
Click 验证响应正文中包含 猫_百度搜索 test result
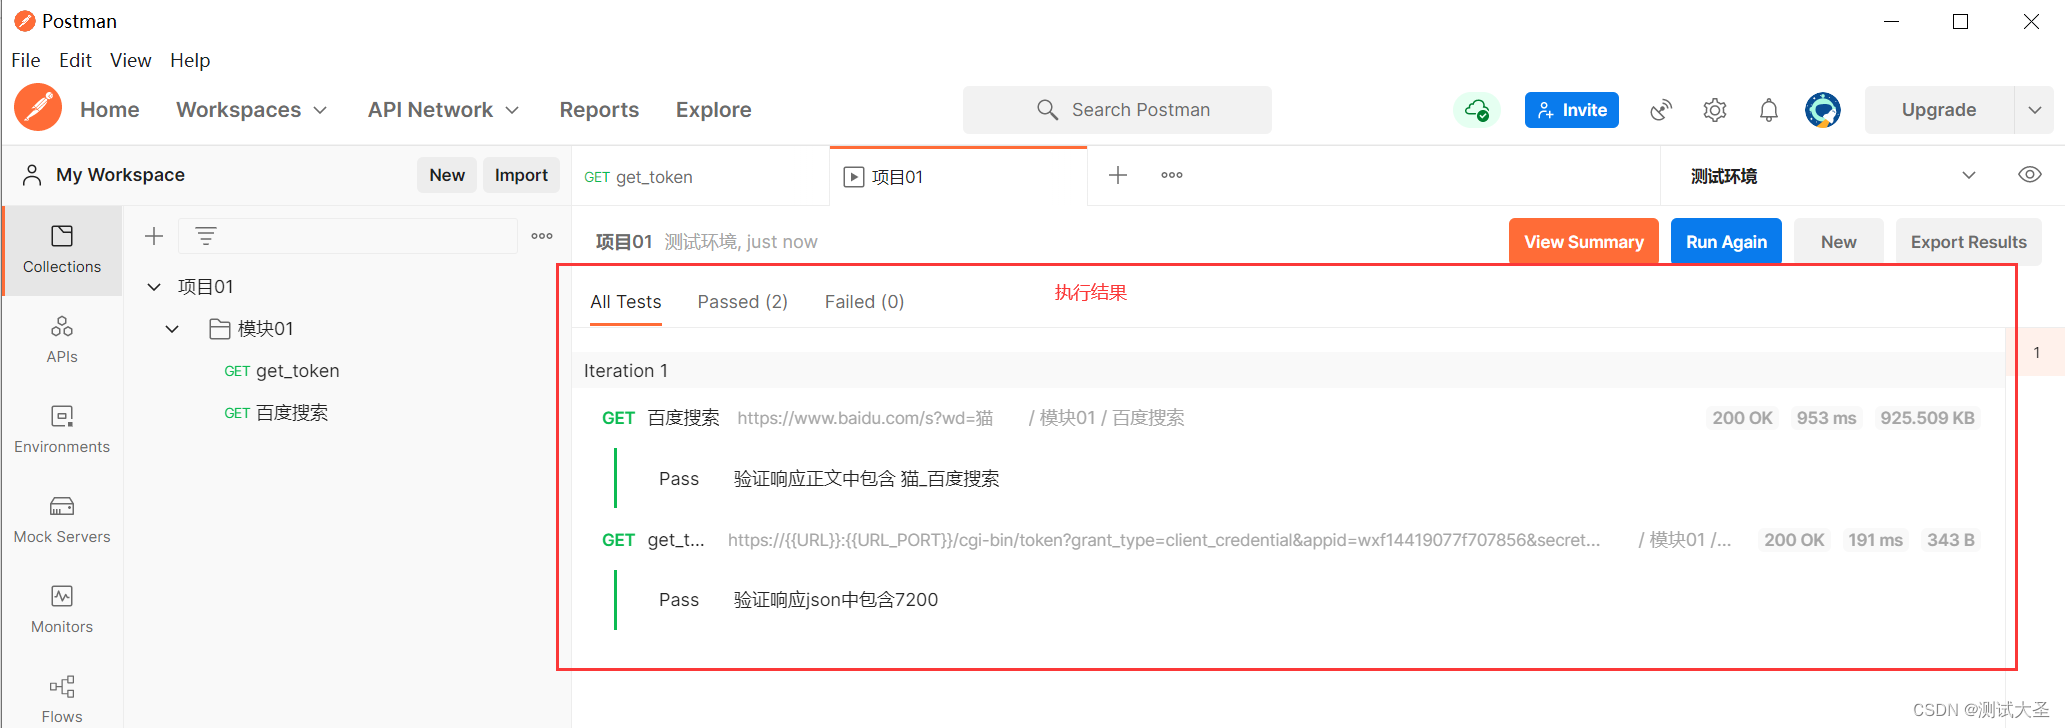point(867,479)
